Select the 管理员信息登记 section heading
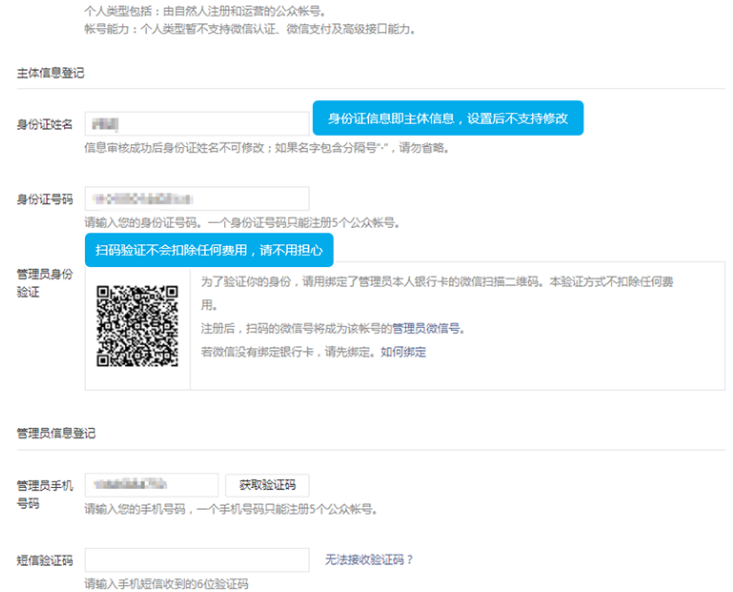The height and width of the screenshot is (592, 733). click(x=56, y=433)
